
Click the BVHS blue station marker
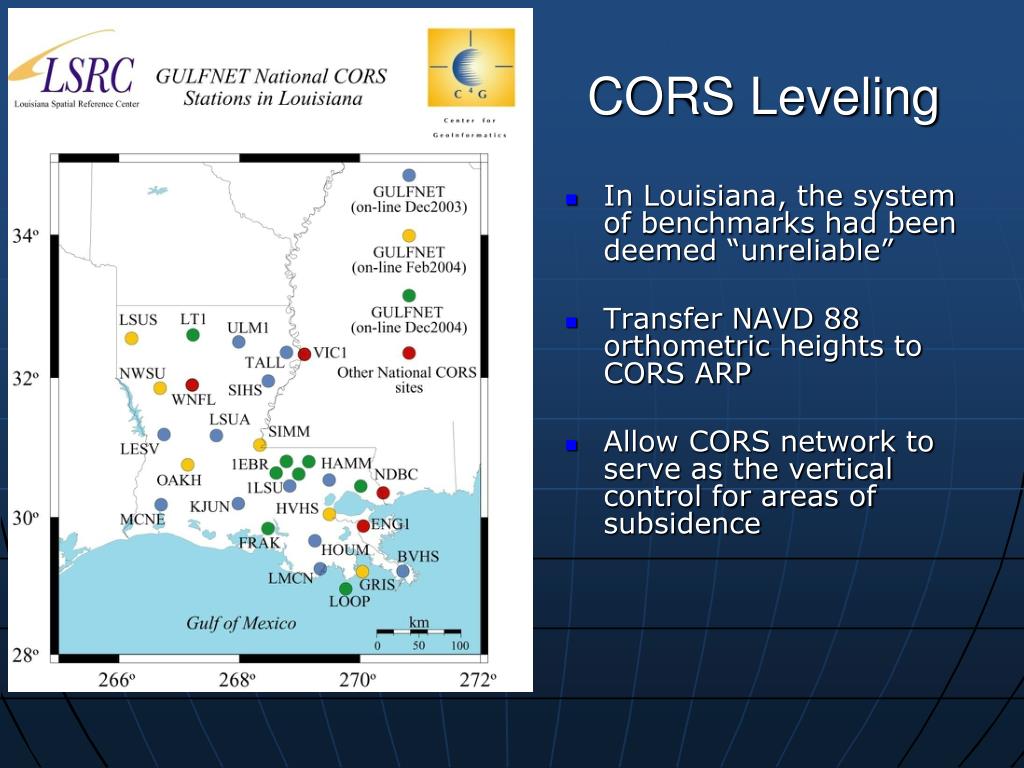click(x=403, y=571)
